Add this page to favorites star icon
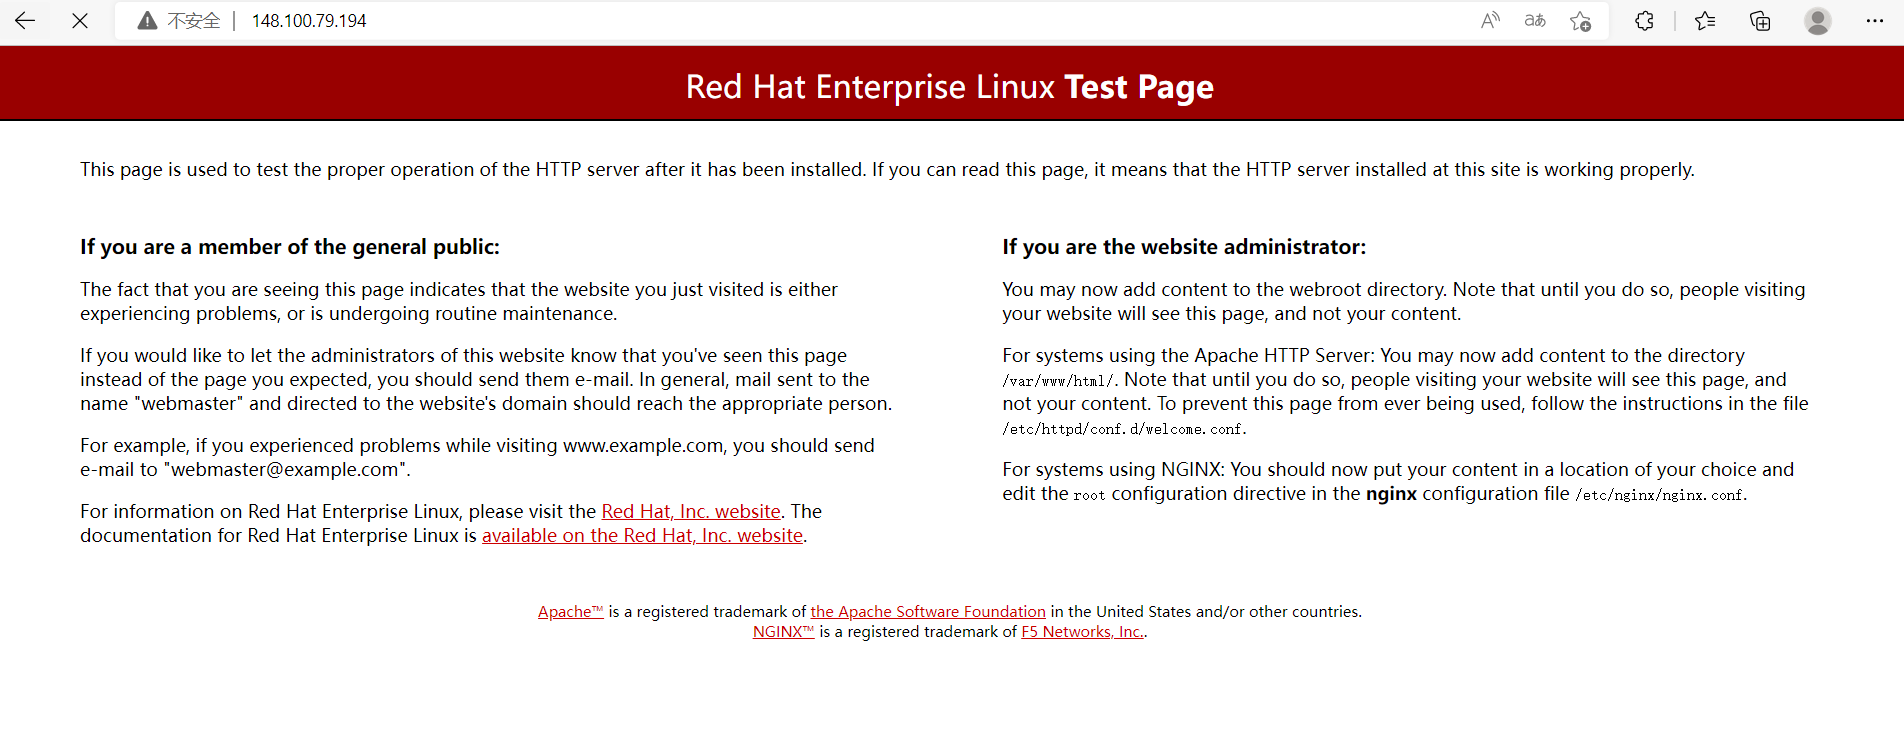The image size is (1904, 742). (1580, 21)
